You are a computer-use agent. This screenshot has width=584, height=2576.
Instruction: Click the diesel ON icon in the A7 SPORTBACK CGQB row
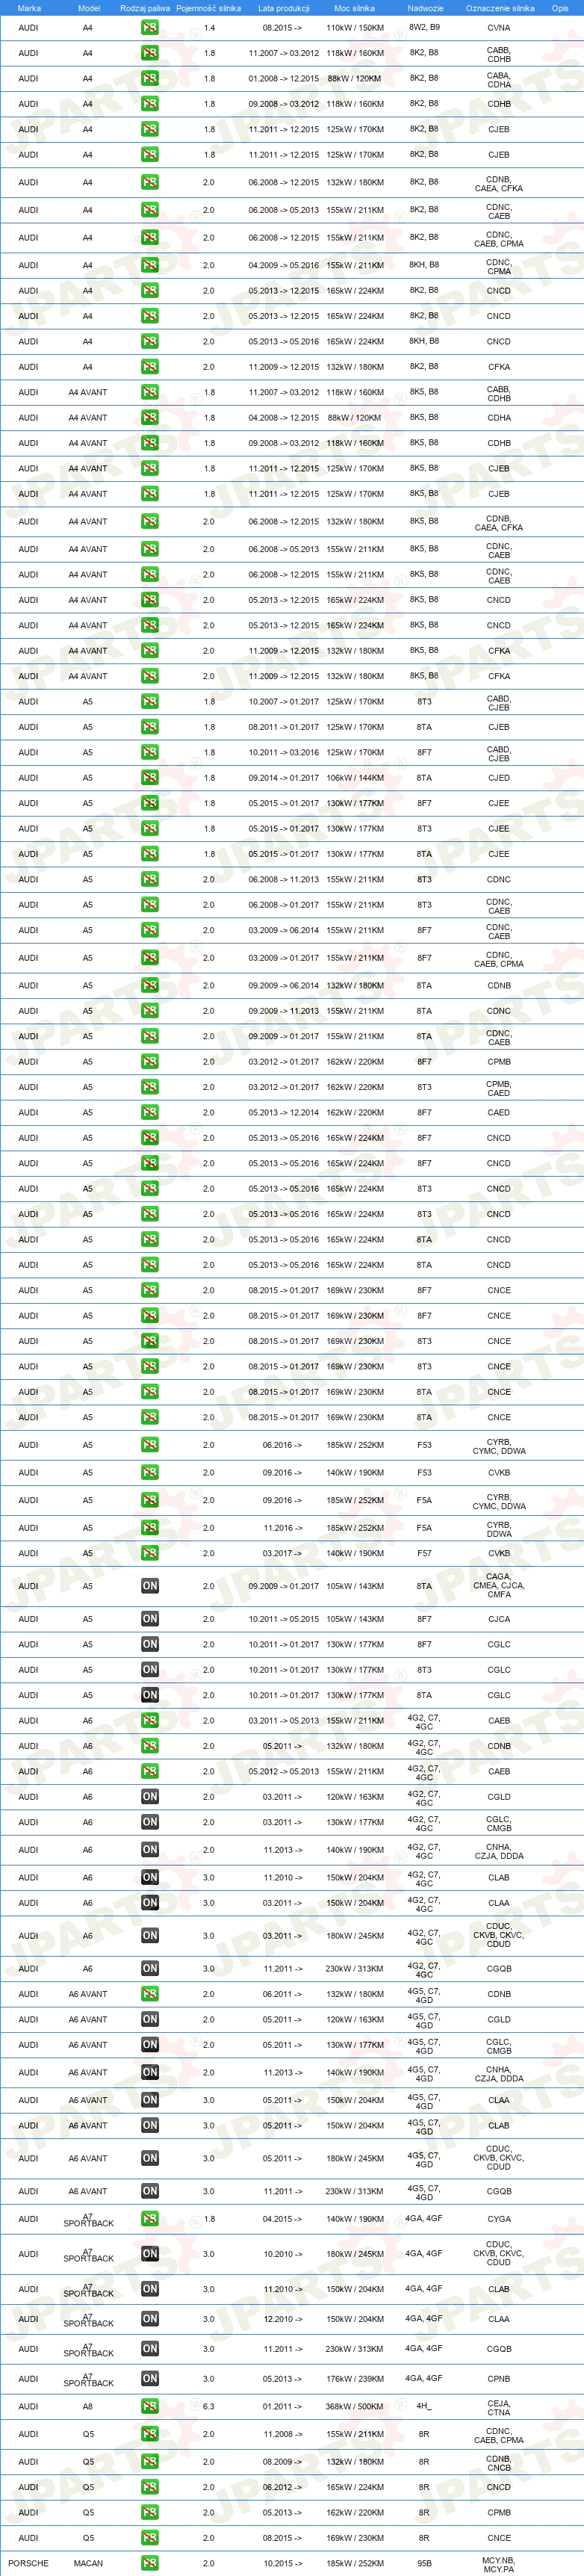[x=149, y=2348]
